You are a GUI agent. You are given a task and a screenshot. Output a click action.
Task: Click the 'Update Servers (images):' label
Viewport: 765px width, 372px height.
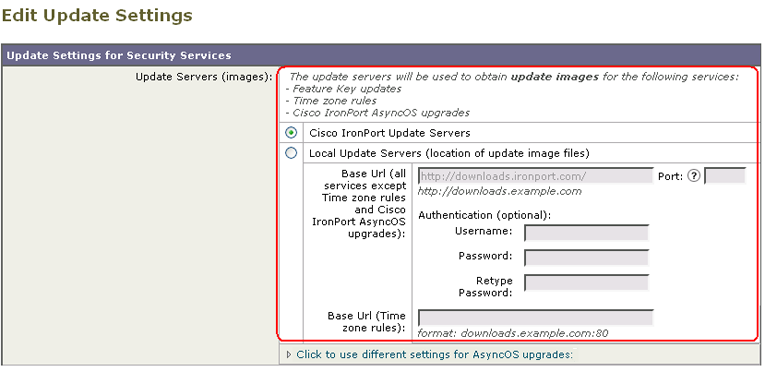tap(203, 77)
